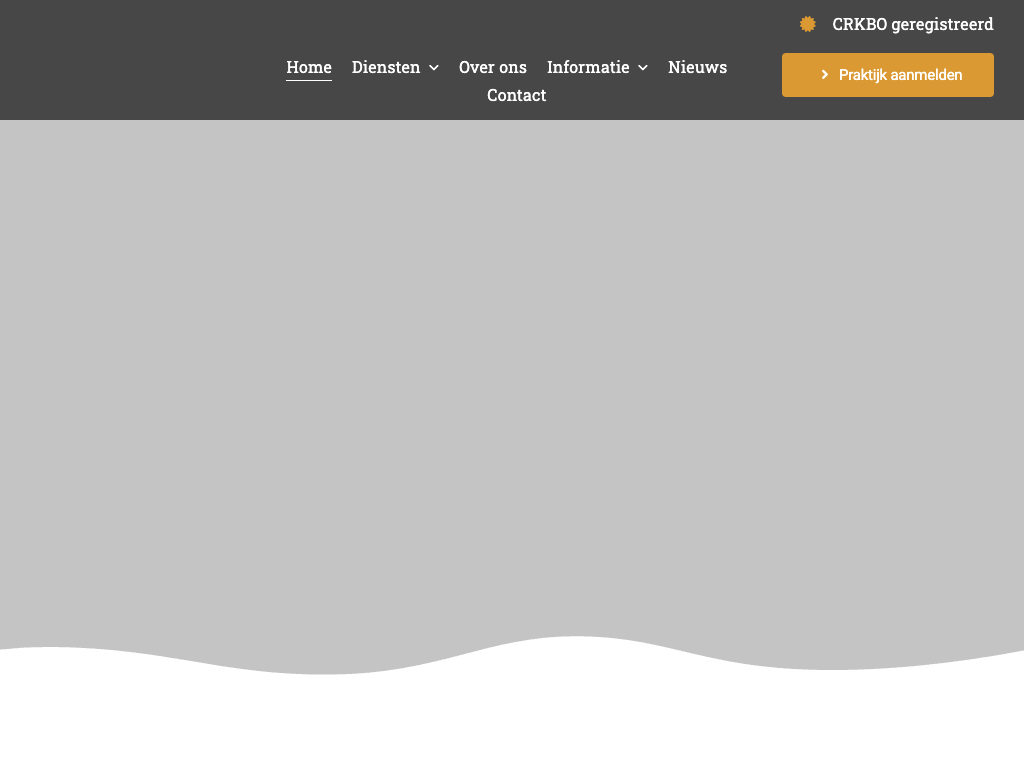Click the arrow icon inside Praktijk aanmelden
The image size is (1024, 768).
[824, 75]
